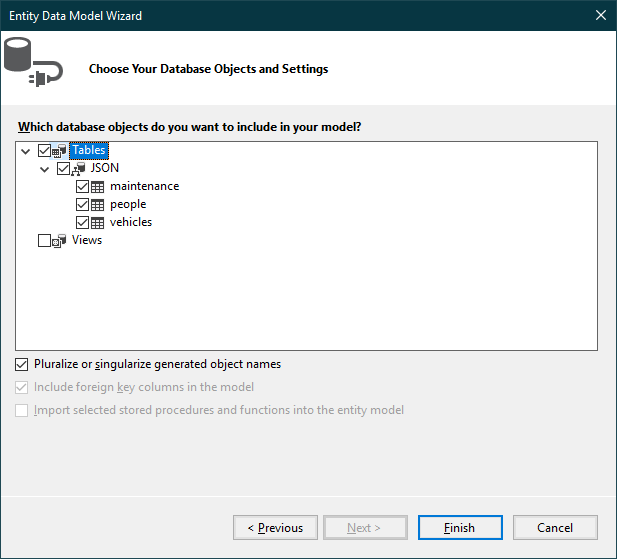Uncheck the Tables checkbox

(x=44, y=151)
